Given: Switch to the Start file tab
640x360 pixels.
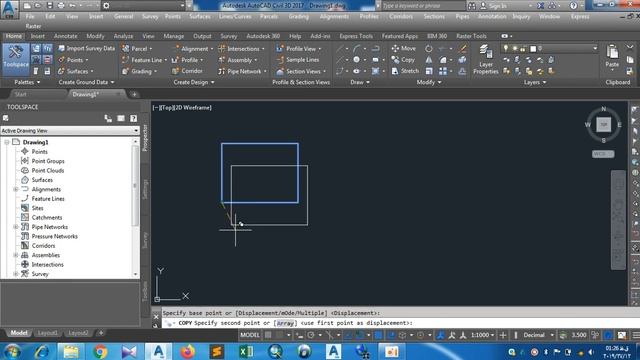Looking at the screenshot, I should (20, 94).
